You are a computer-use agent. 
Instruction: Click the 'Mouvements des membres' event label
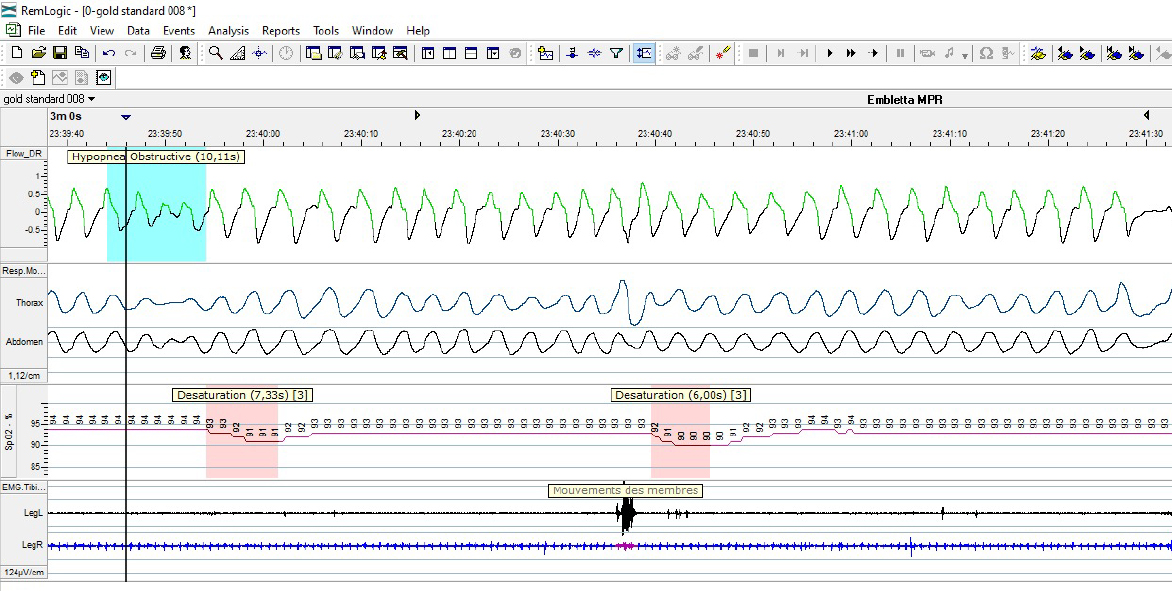(625, 490)
